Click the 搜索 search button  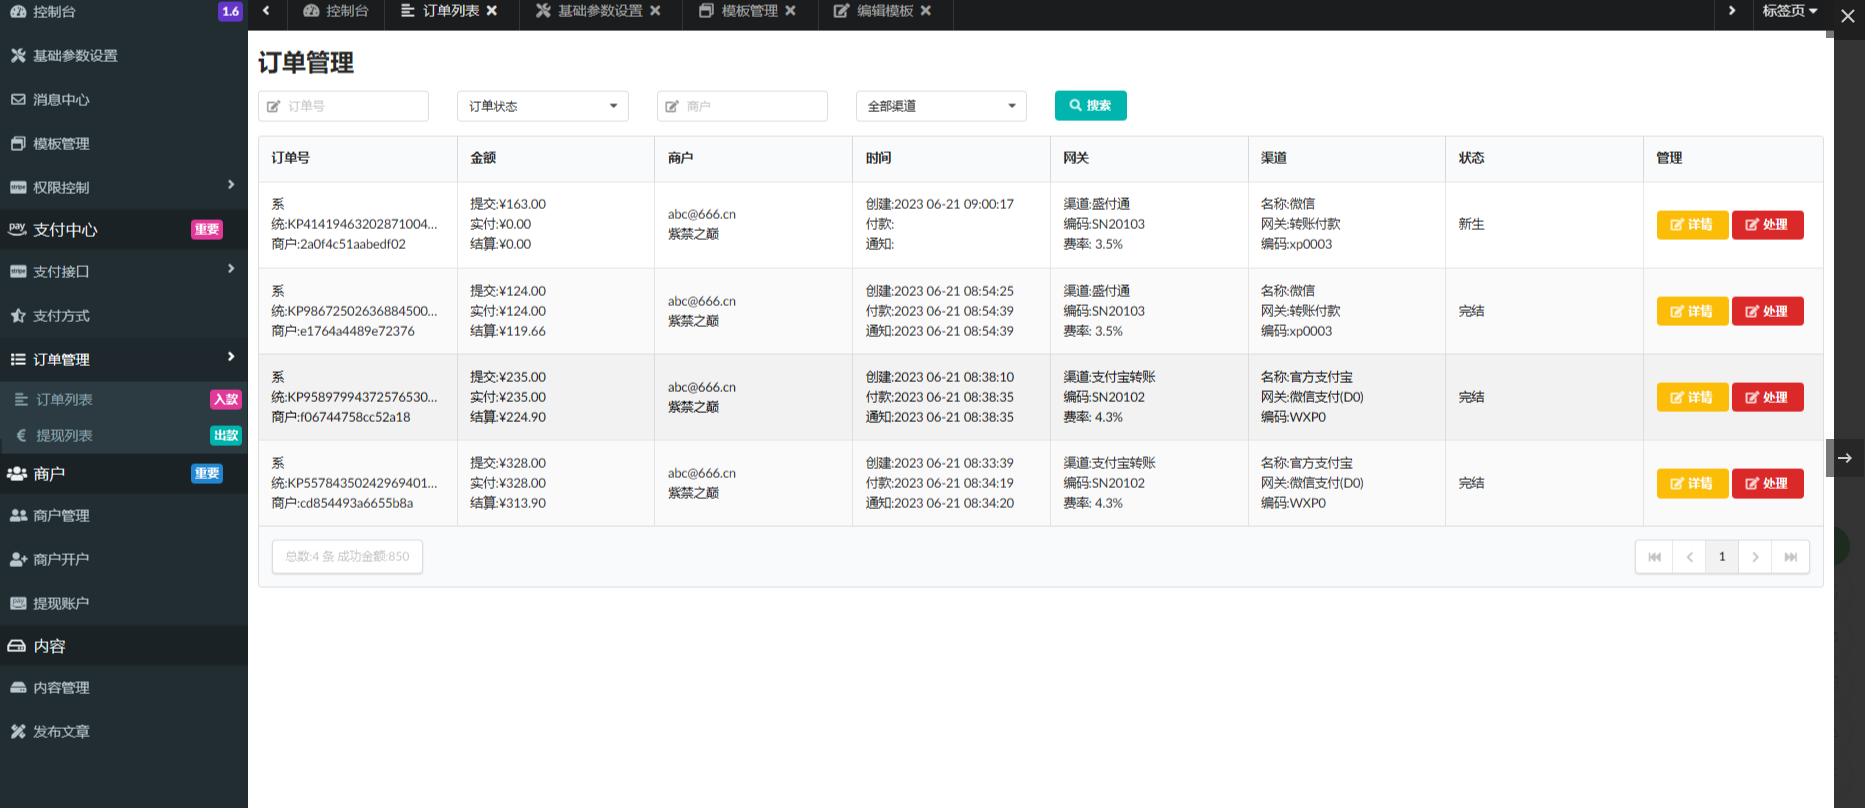[x=1091, y=106]
